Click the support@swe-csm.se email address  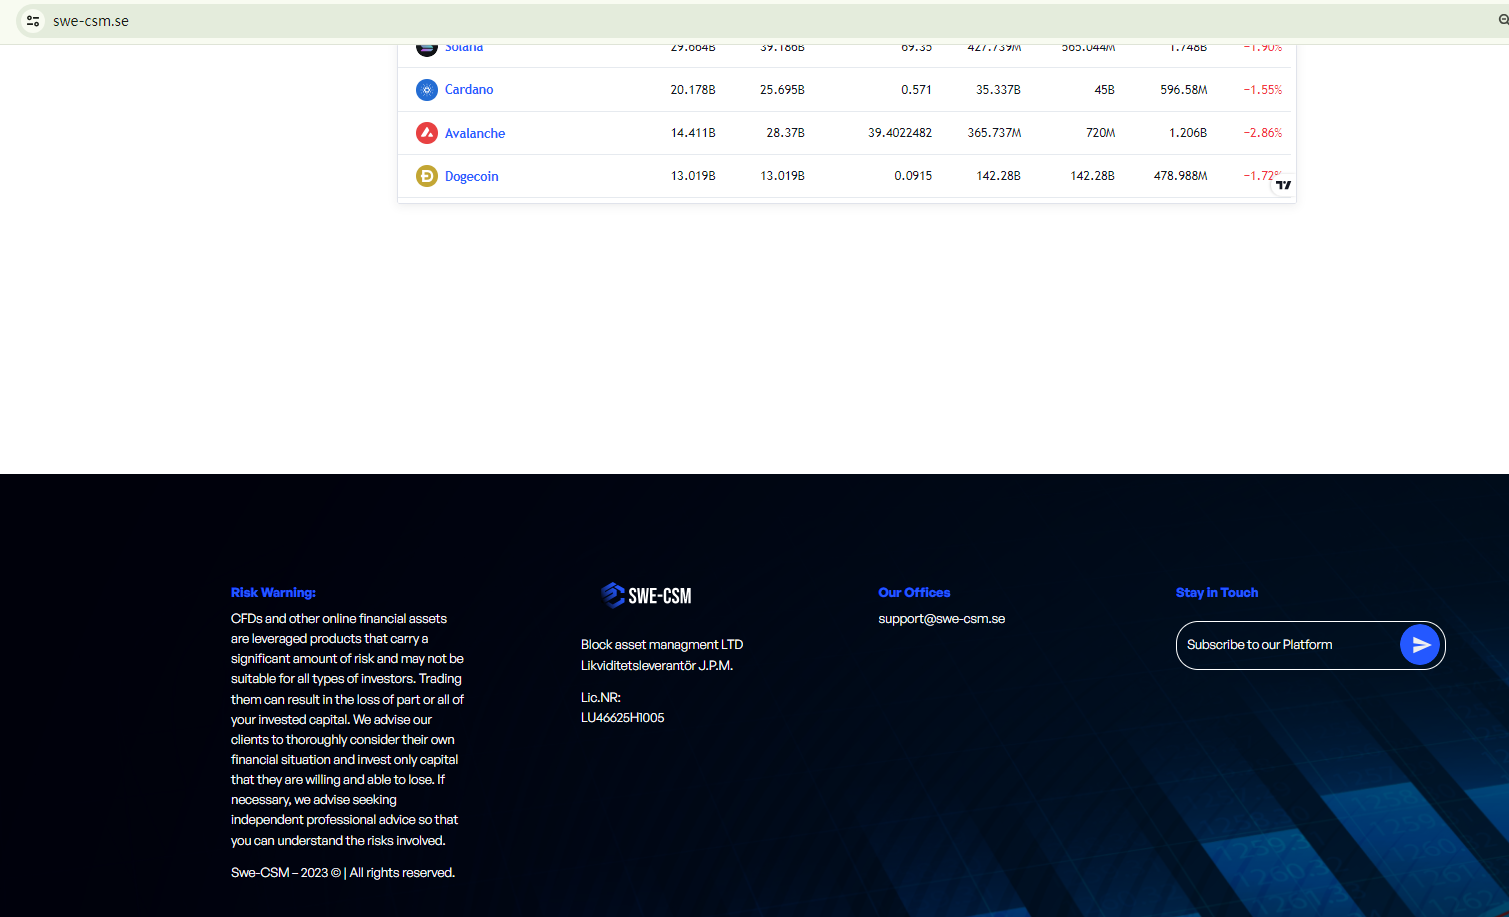[x=941, y=619]
